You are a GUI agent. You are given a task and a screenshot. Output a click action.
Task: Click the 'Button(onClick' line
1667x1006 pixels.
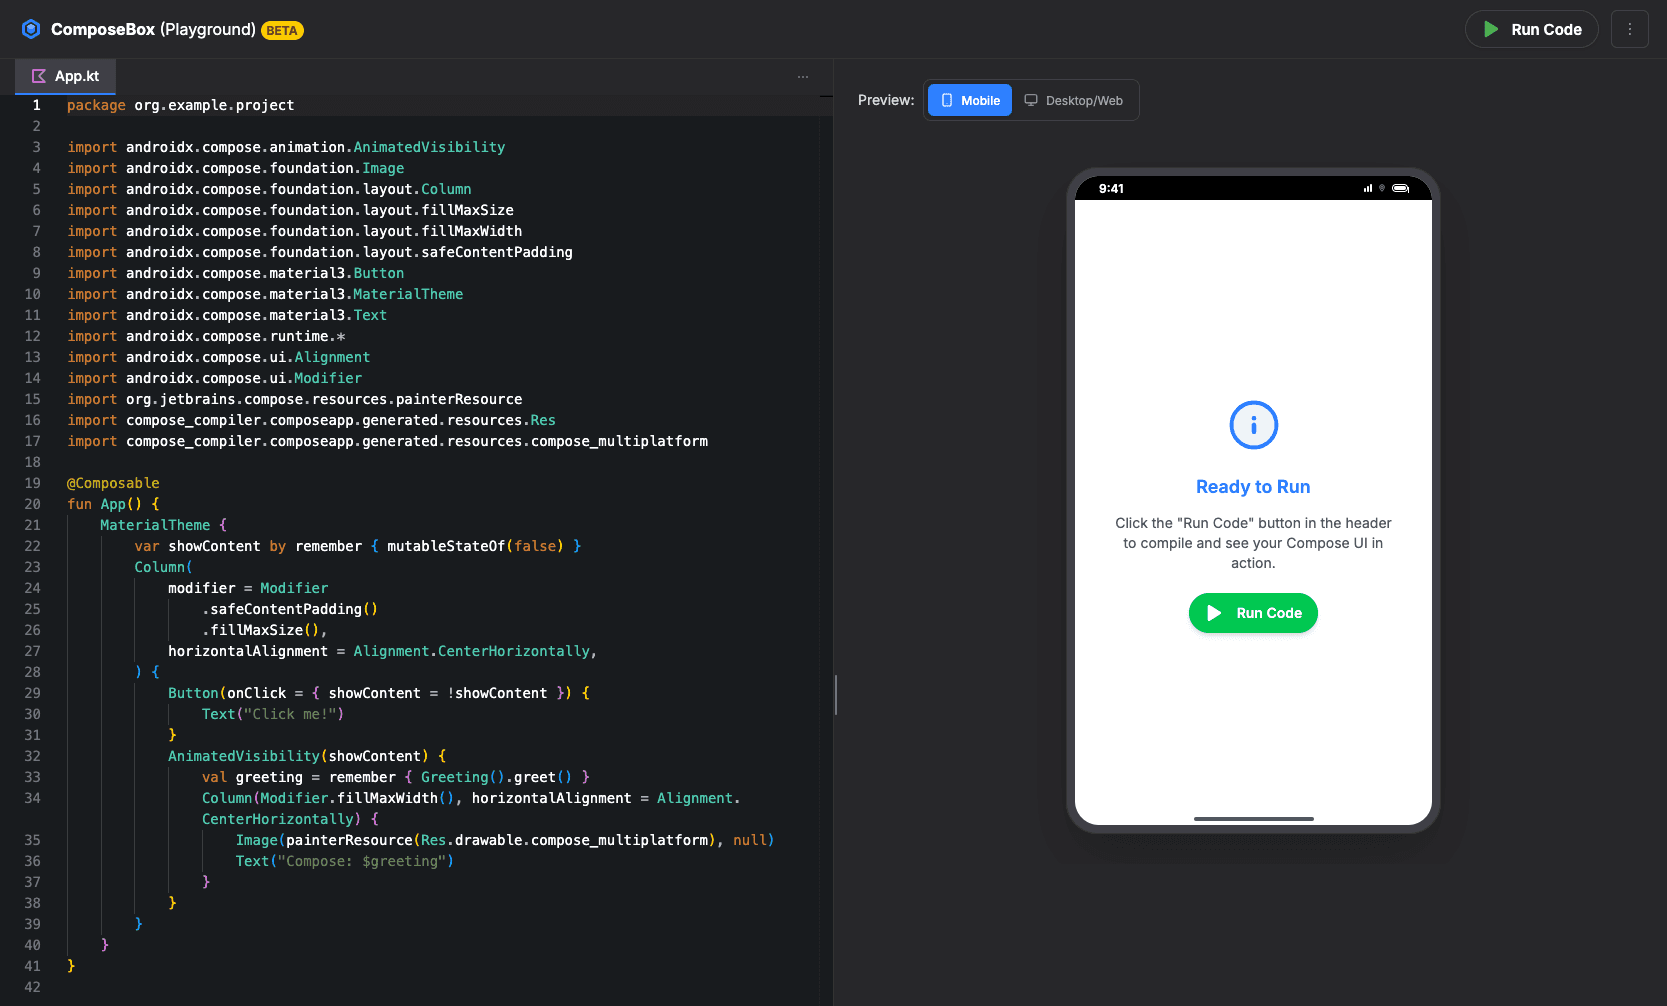(x=379, y=693)
